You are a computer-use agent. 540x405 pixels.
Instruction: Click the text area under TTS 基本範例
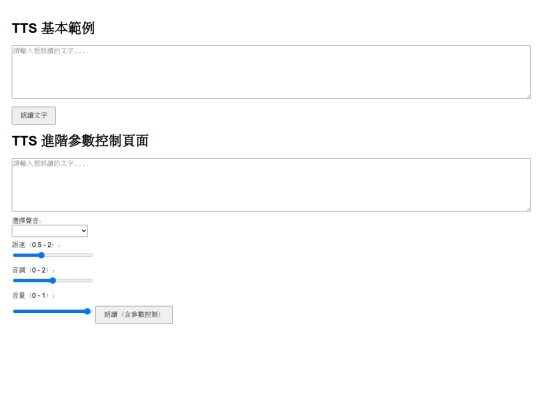[x=271, y=72]
